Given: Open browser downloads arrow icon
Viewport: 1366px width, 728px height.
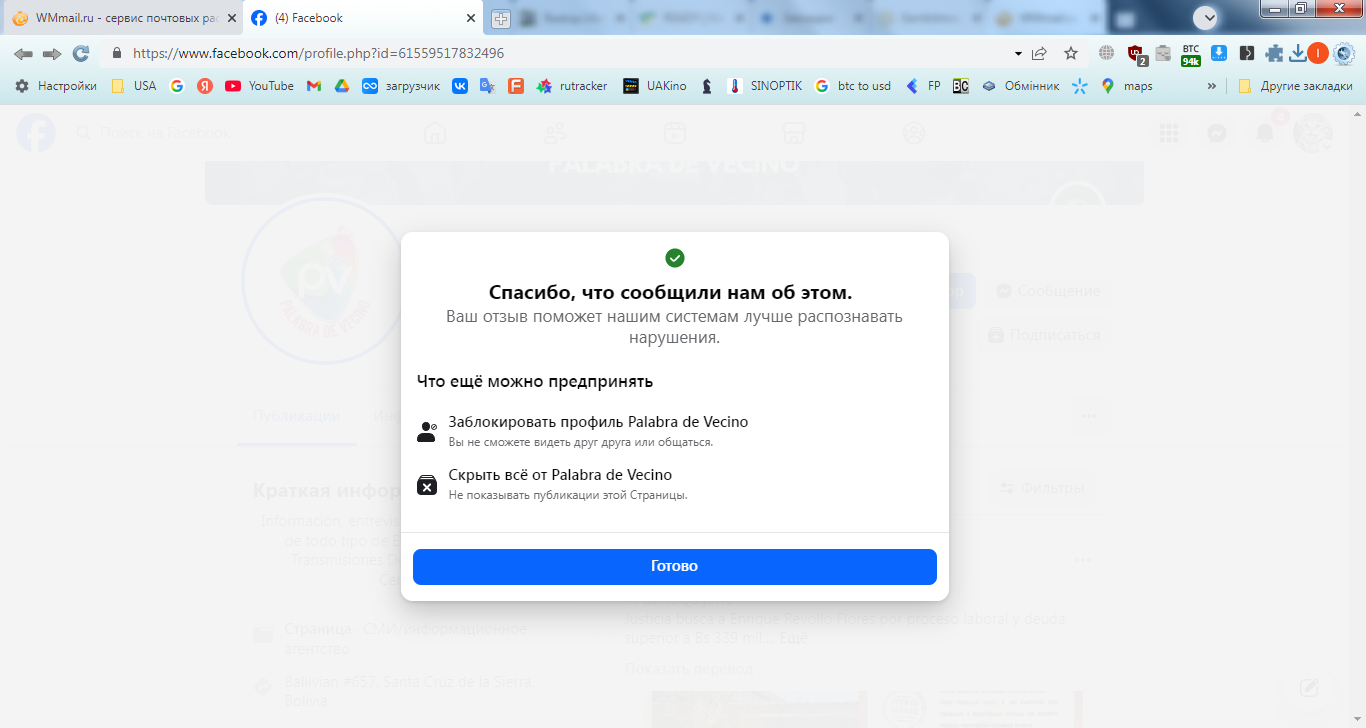Looking at the screenshot, I should click(x=1297, y=53).
